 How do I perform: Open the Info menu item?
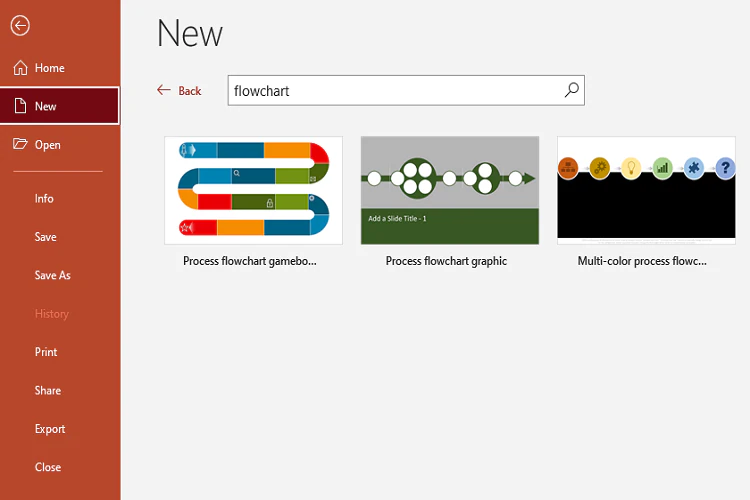(44, 198)
